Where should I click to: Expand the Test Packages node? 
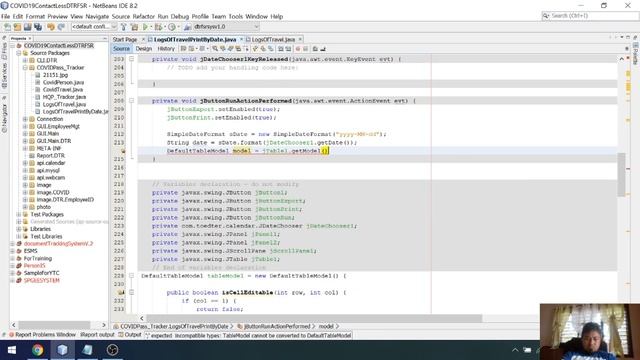coord(19,214)
